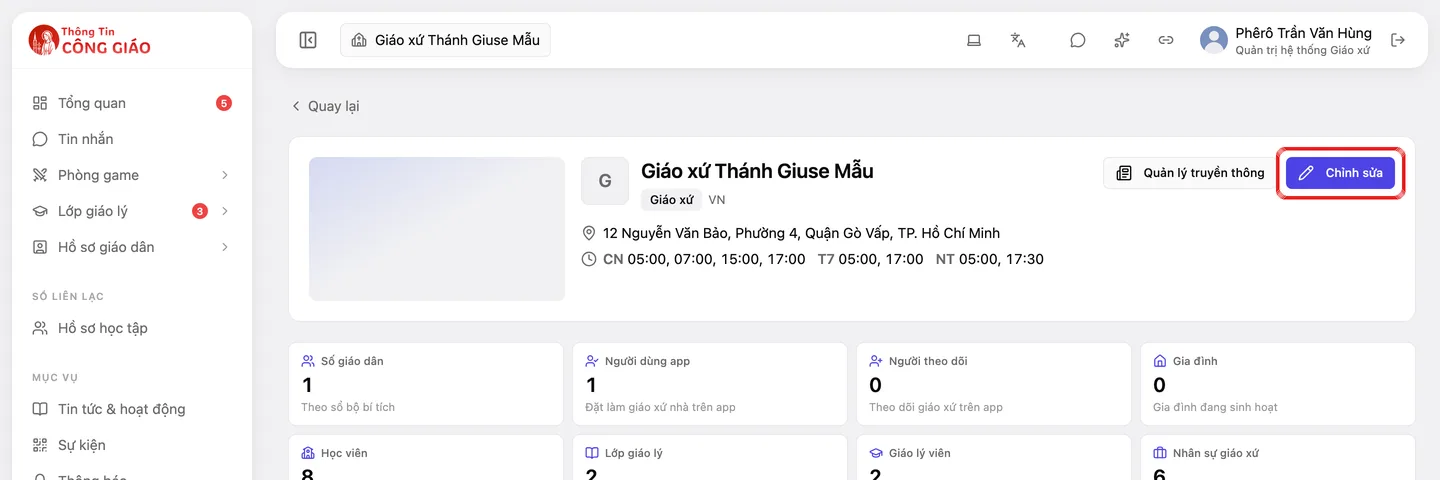Click the G parish avatar

[605, 181]
